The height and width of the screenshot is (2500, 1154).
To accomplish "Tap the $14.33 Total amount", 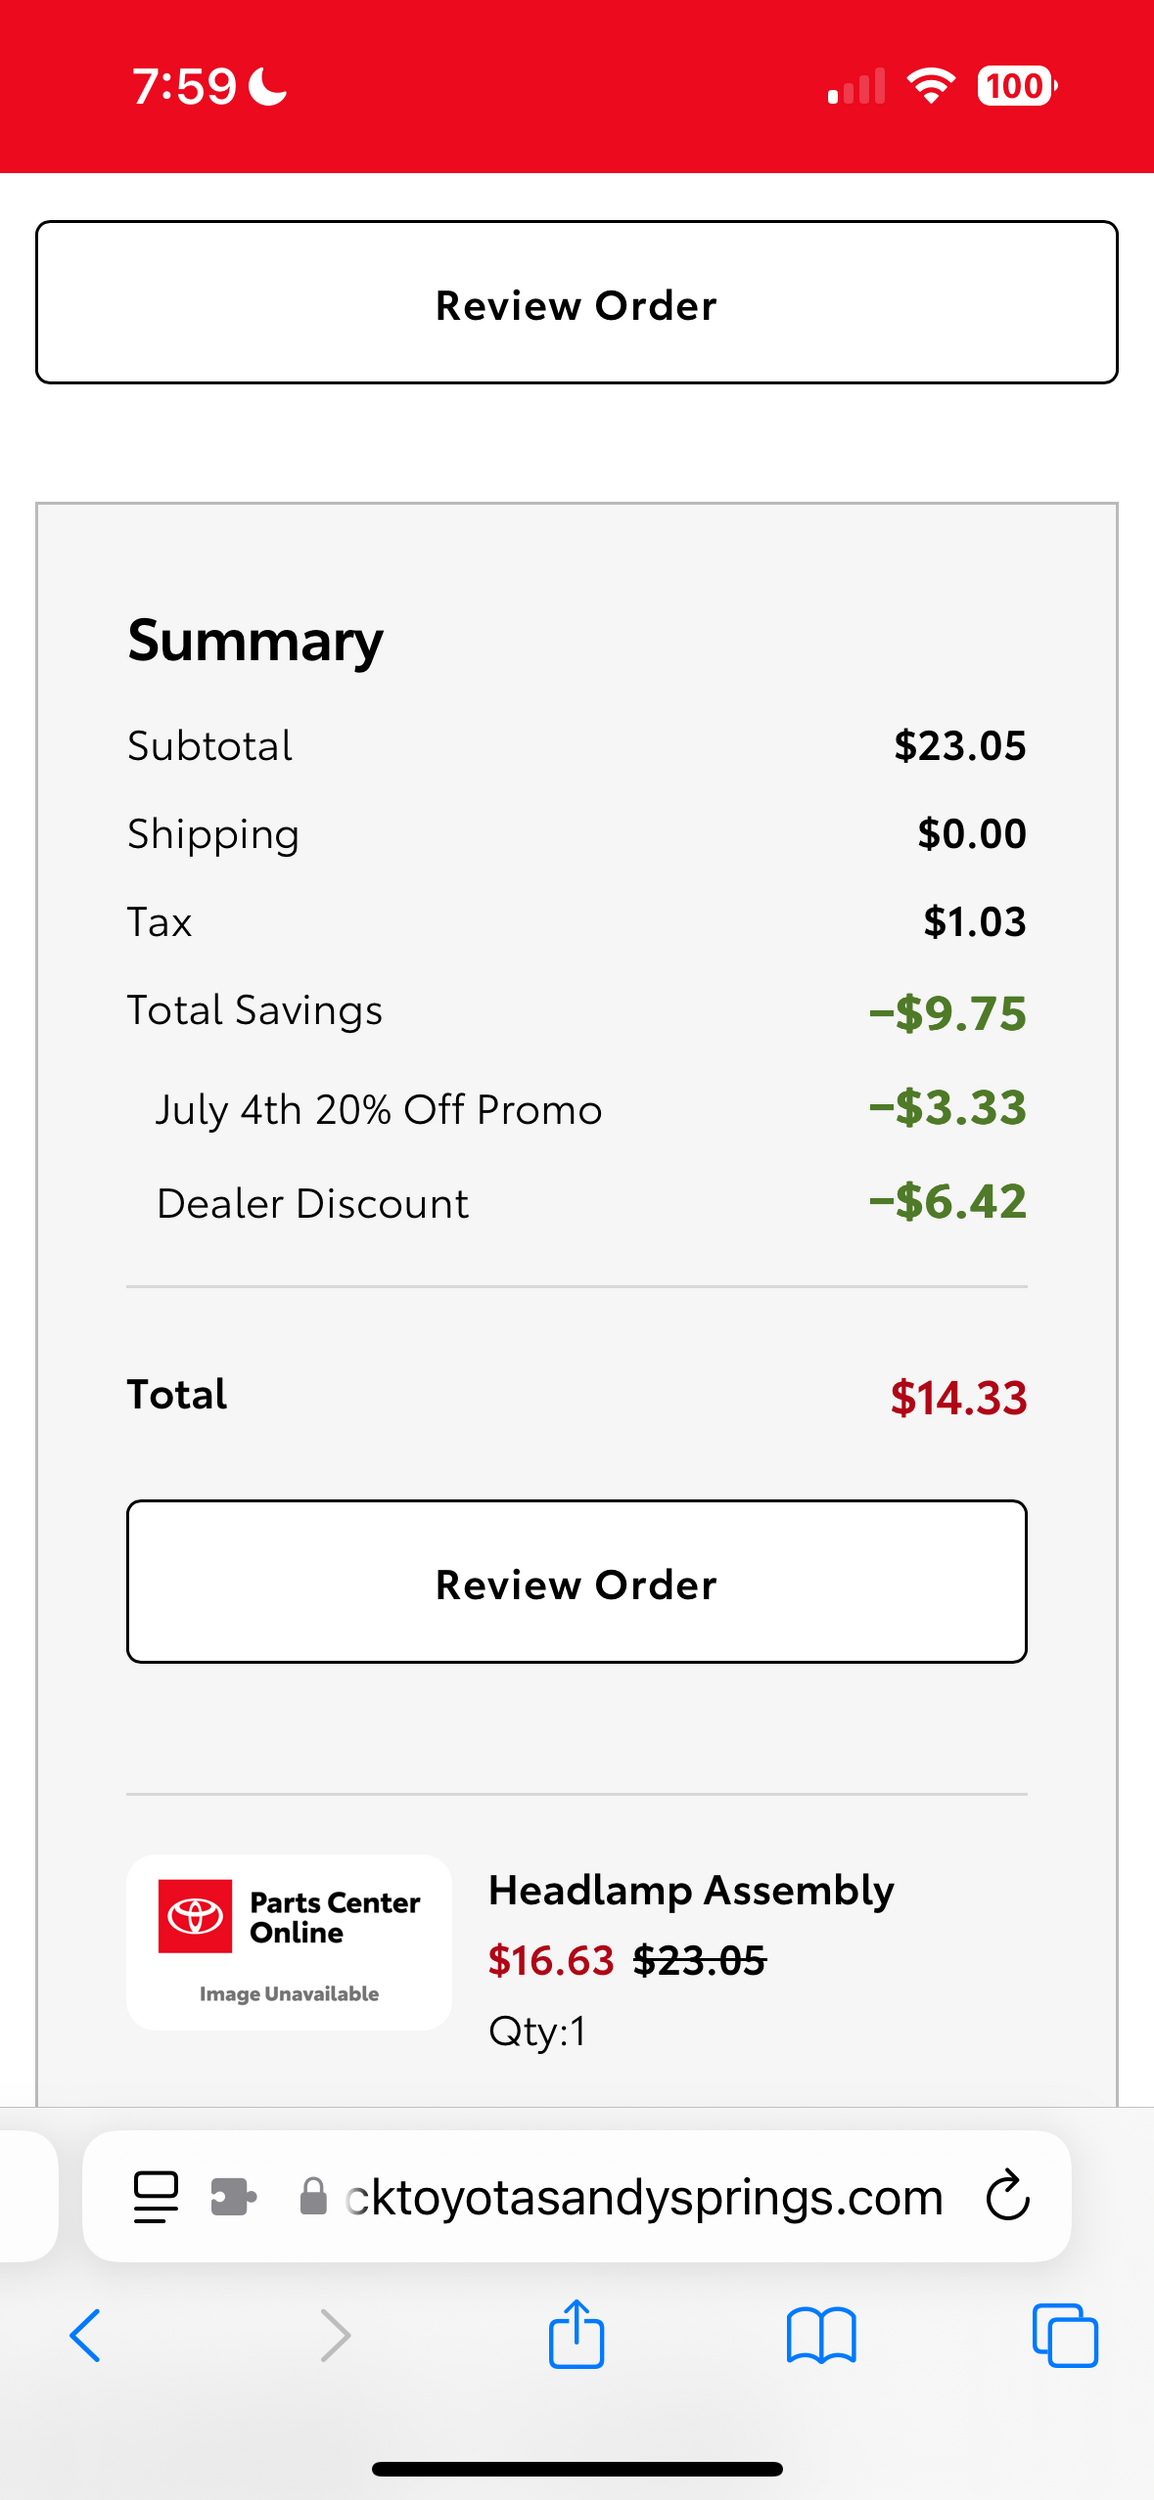I will 958,1397.
